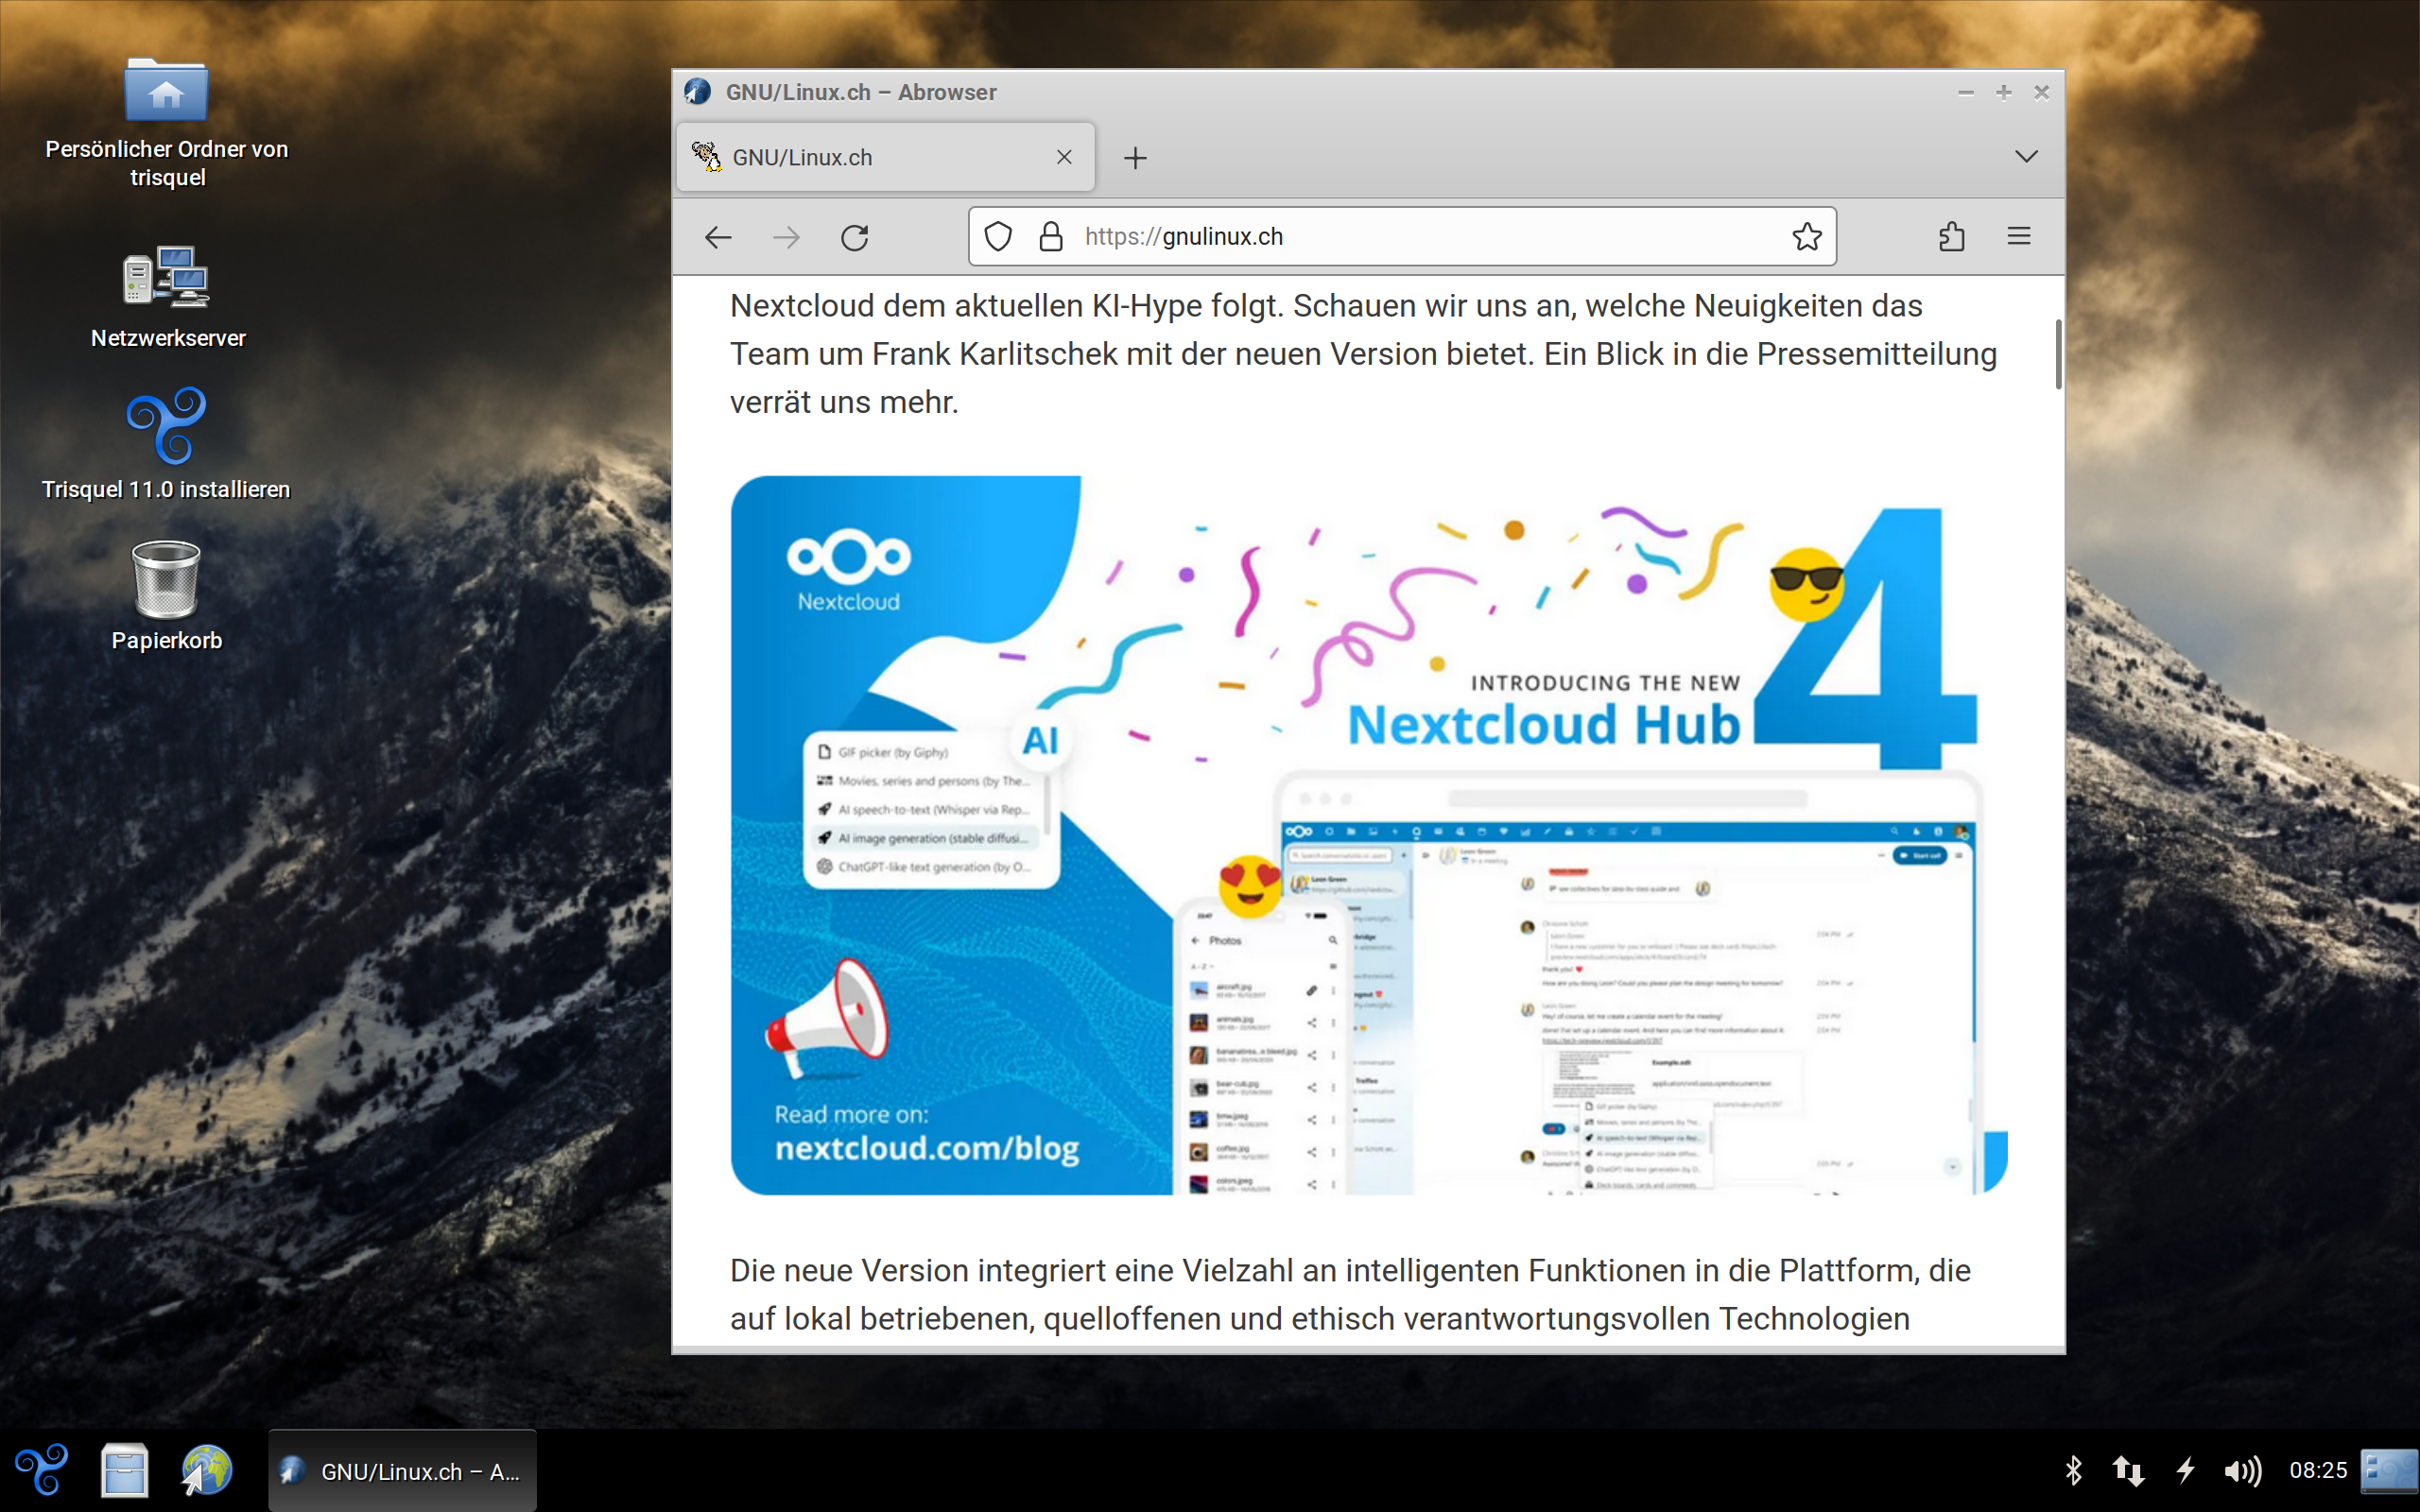Viewport: 2420px width, 1512px height.
Task: Click the bookmark star icon
Action: point(1808,237)
